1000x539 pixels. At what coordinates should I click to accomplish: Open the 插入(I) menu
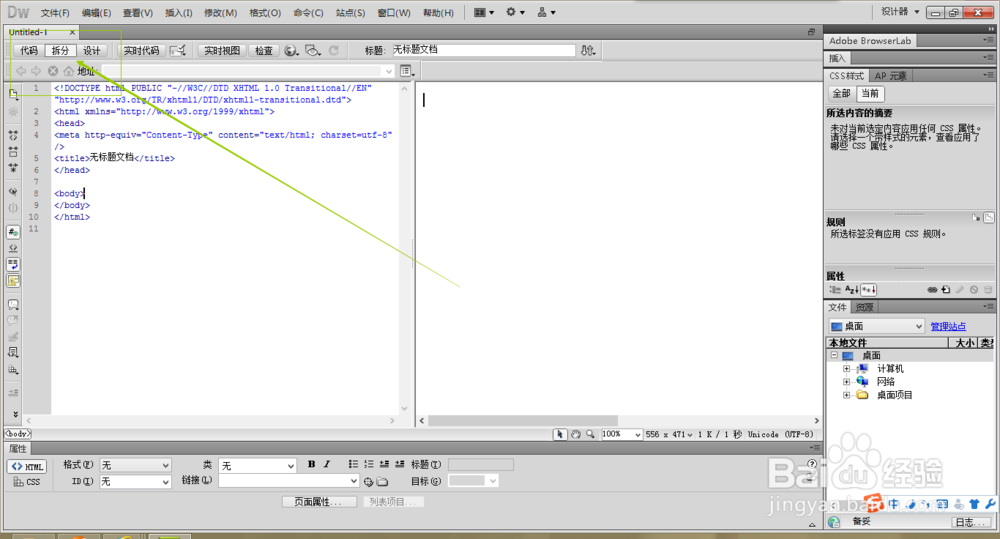tap(179, 13)
